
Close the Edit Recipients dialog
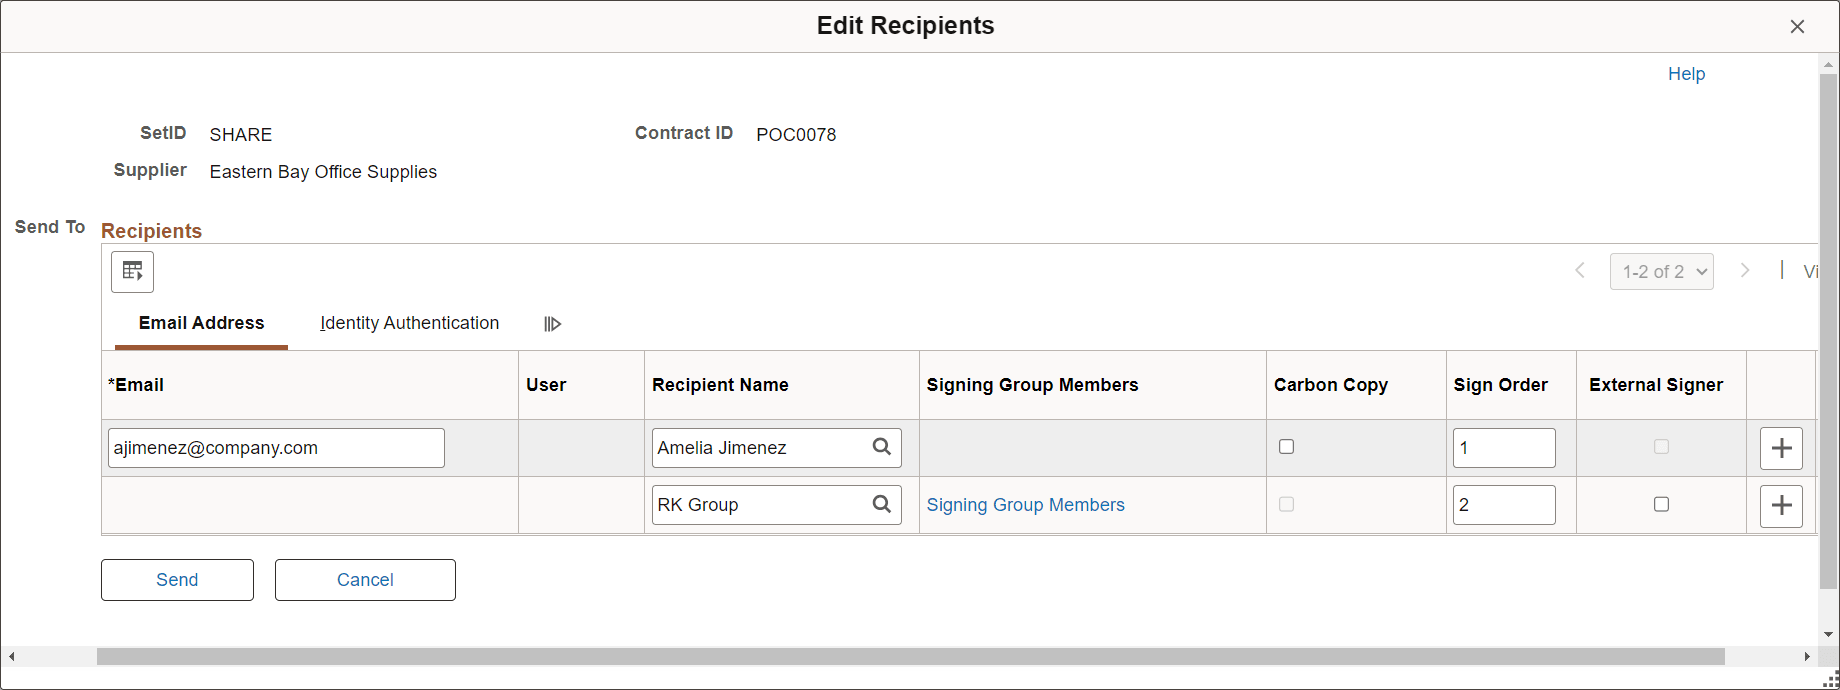[1797, 26]
